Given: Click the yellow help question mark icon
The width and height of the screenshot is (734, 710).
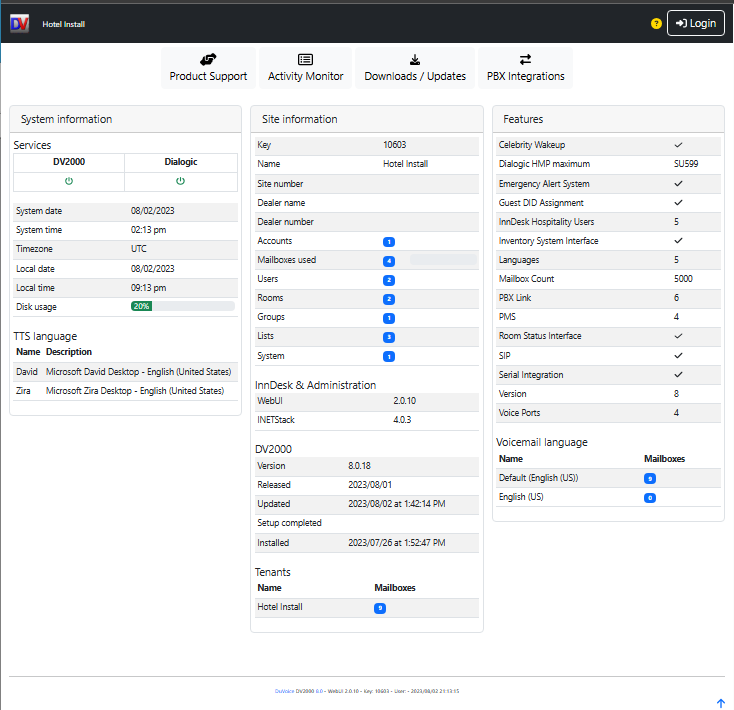Looking at the screenshot, I should pos(656,23).
